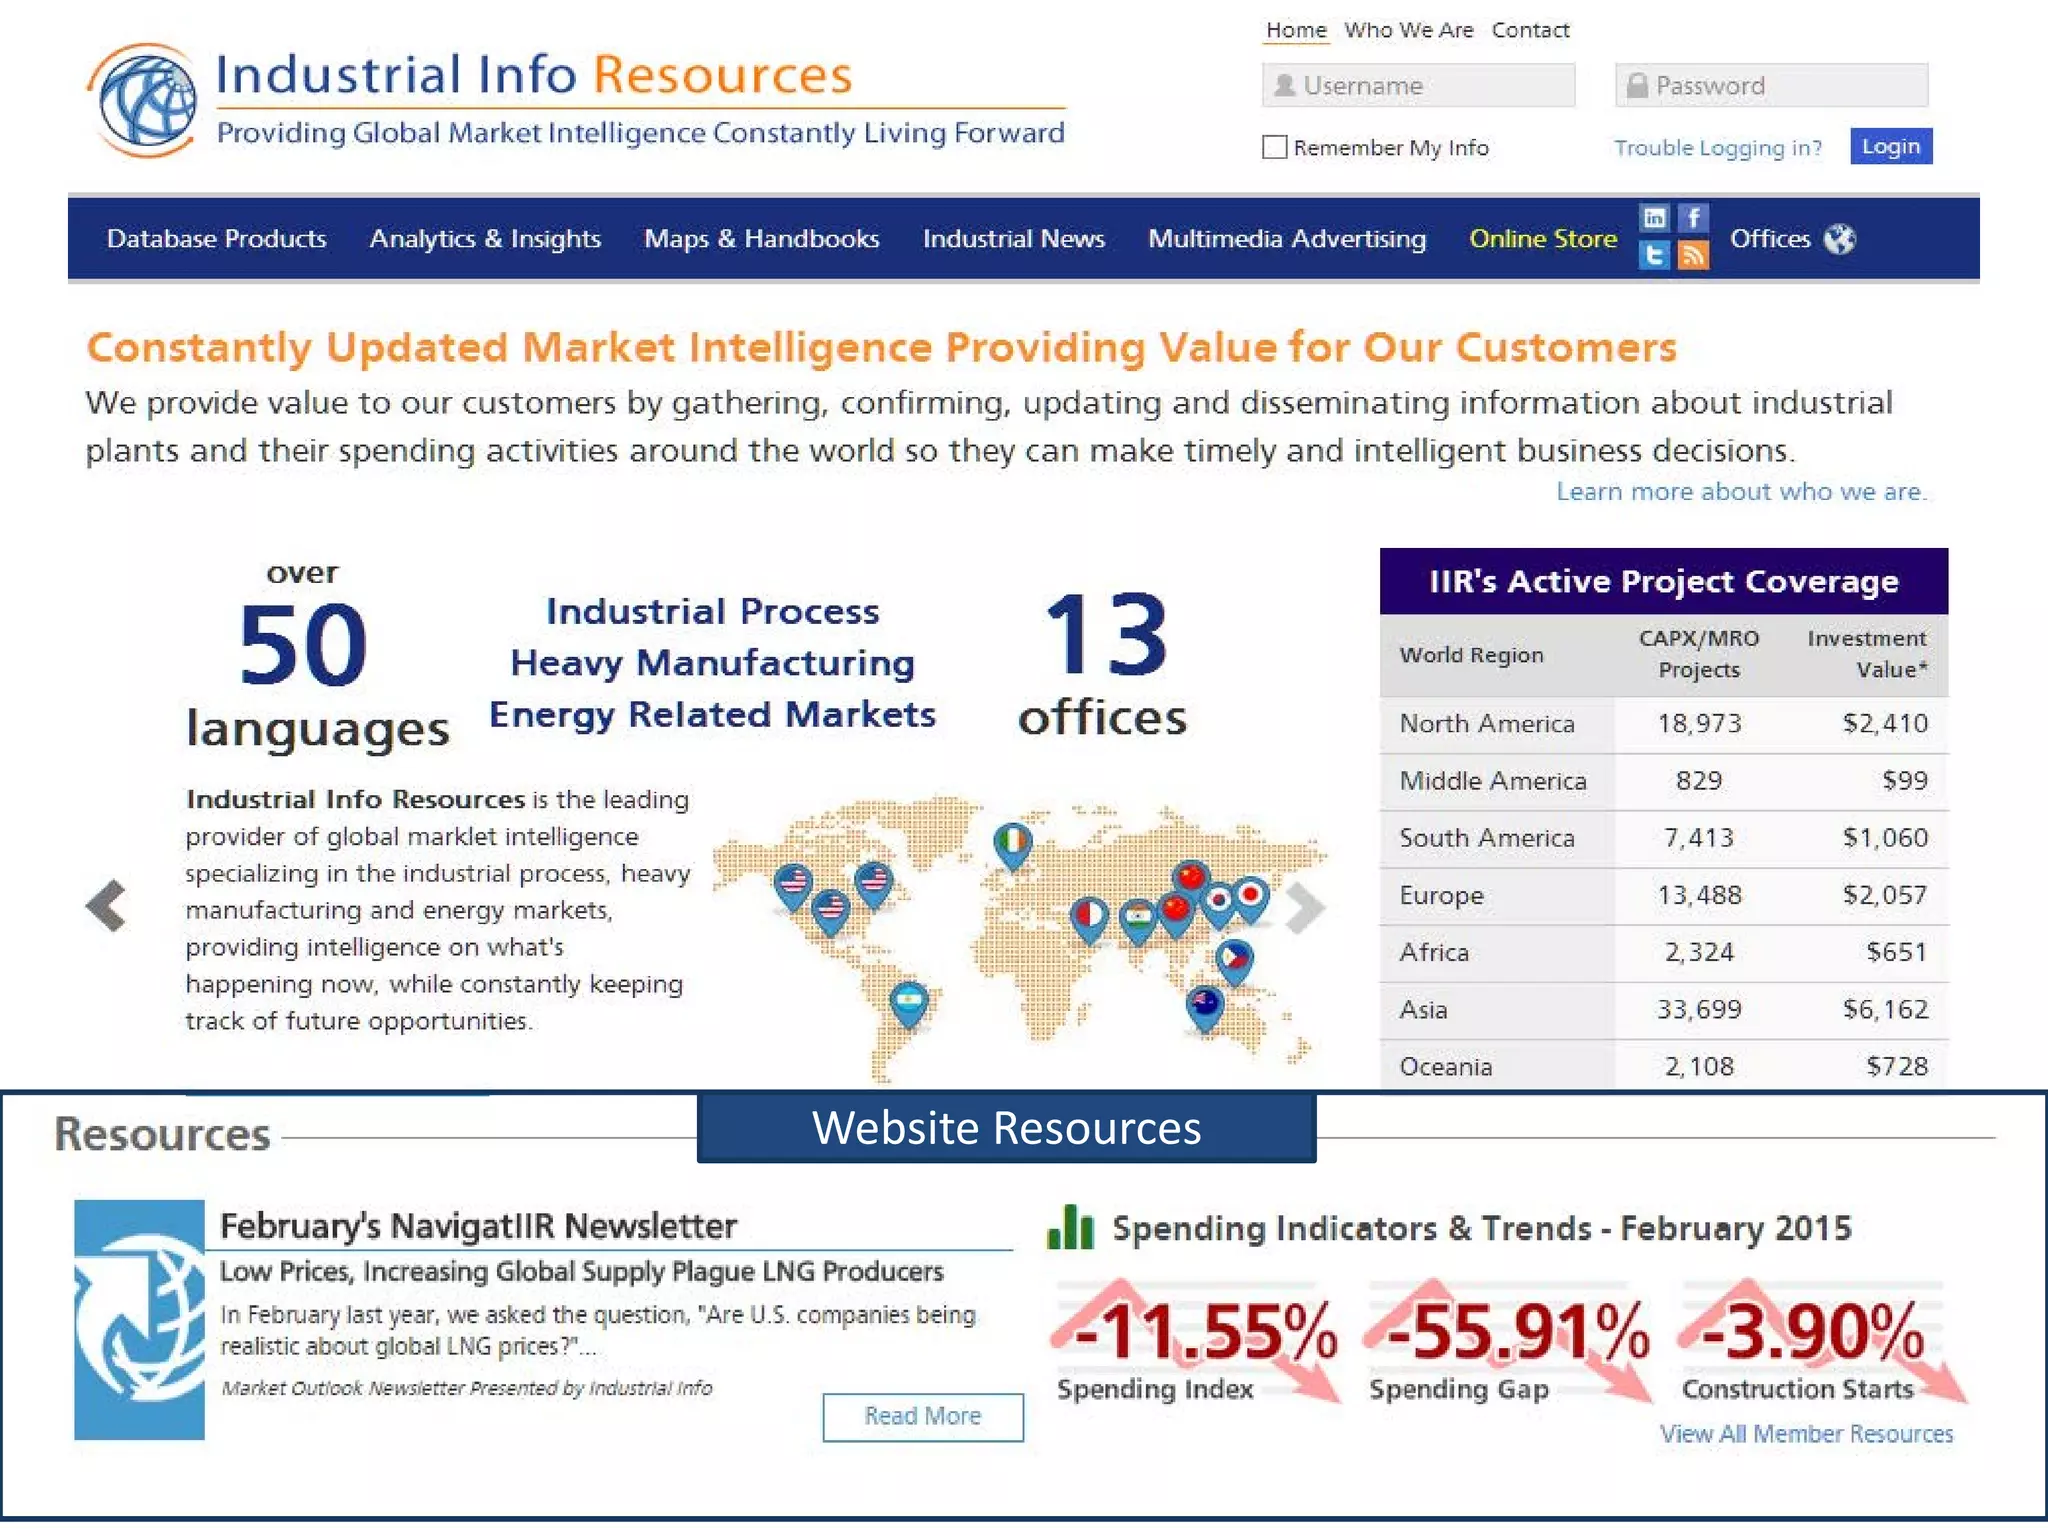Go to the Home top link
2048x1536 pixels.
(1296, 30)
